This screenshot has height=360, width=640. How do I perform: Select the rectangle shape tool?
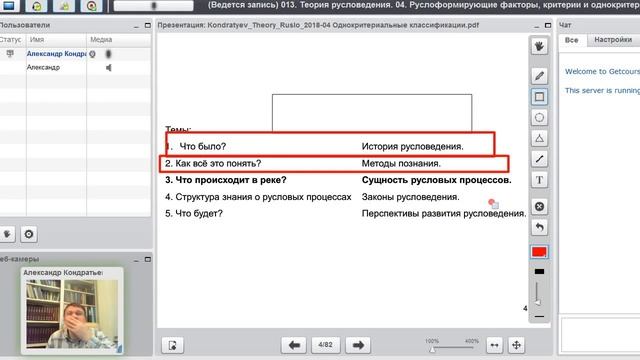[x=539, y=97]
